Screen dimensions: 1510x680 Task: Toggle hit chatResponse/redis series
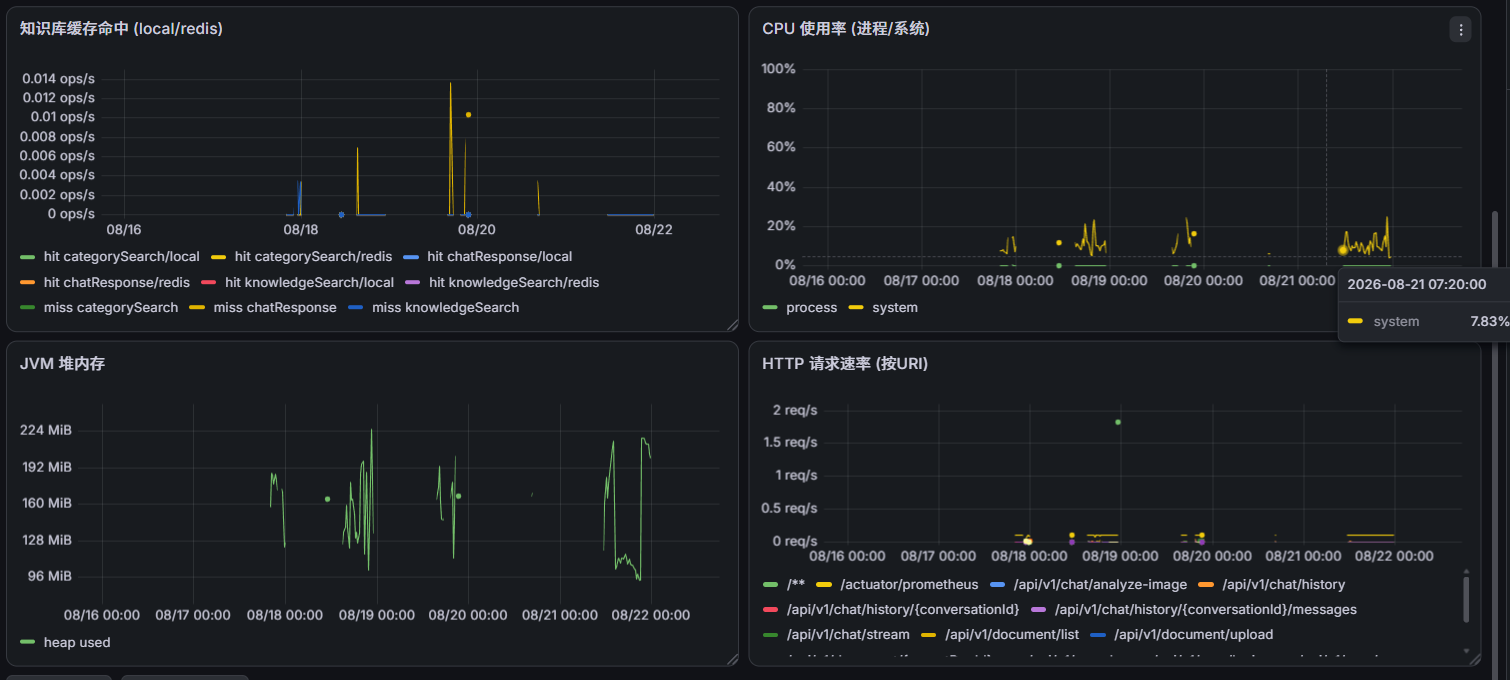[x=117, y=283]
